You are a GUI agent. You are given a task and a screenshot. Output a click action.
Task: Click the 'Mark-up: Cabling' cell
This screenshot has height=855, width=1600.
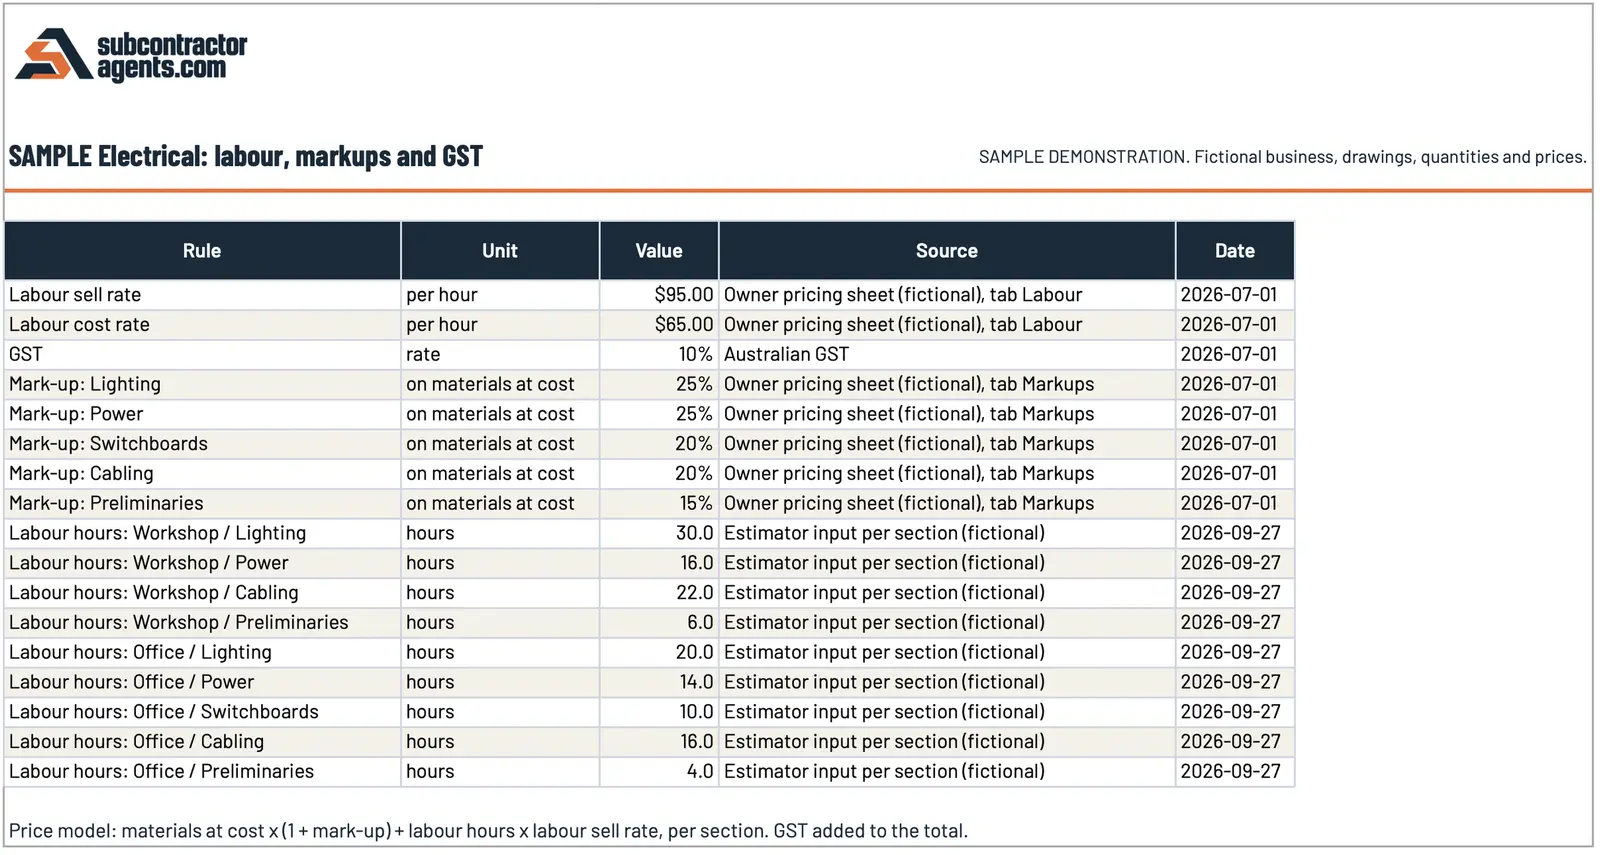(202, 474)
